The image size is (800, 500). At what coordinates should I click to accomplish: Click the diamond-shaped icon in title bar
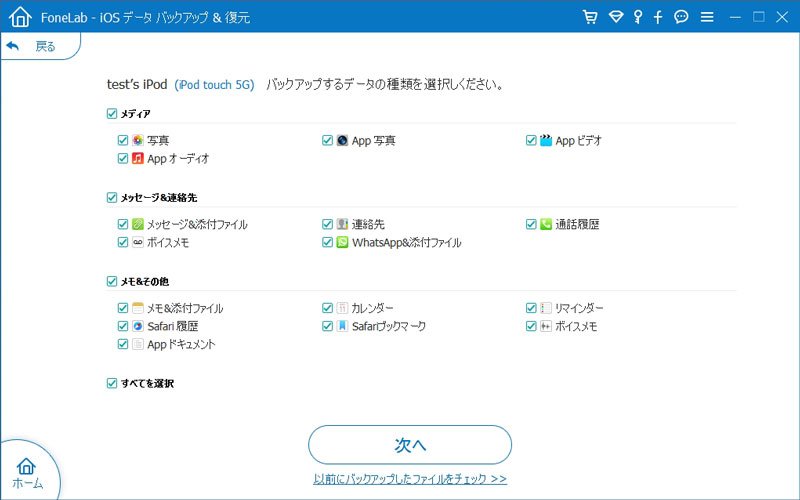(x=616, y=17)
